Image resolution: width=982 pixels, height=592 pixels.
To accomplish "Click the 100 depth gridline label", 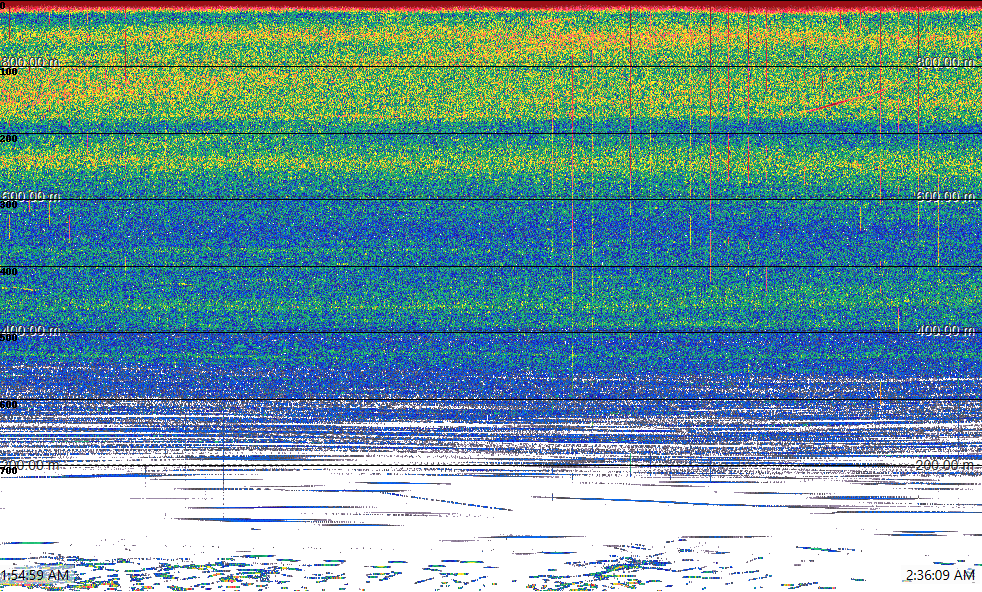I will 9,72.
